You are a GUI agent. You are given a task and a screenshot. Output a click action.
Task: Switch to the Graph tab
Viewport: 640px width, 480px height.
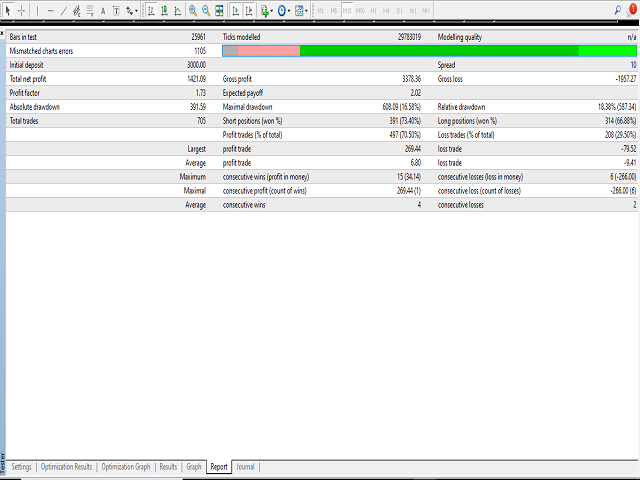(x=194, y=466)
